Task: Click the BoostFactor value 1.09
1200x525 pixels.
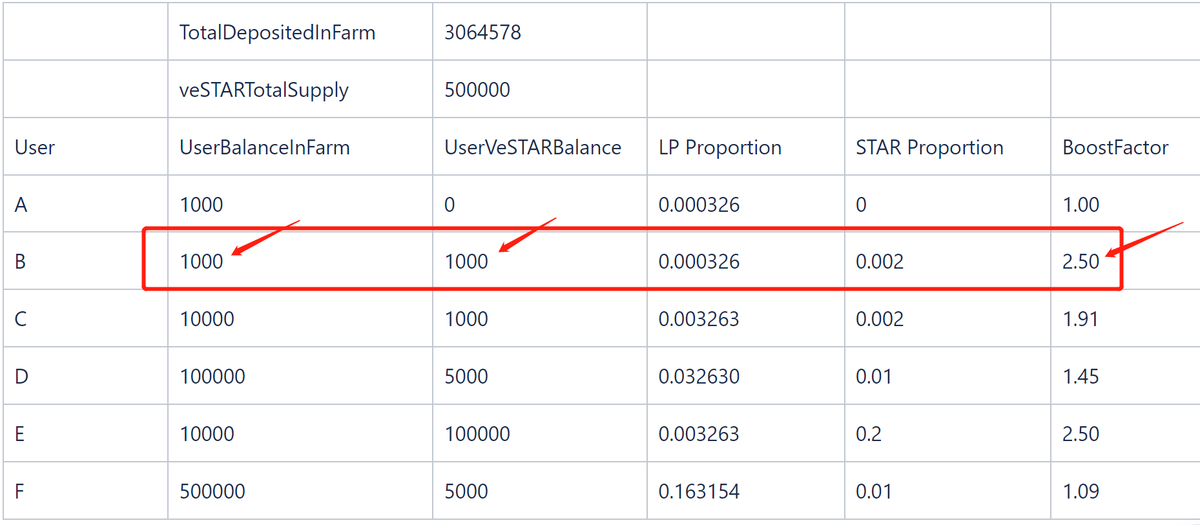Action: [1081, 491]
